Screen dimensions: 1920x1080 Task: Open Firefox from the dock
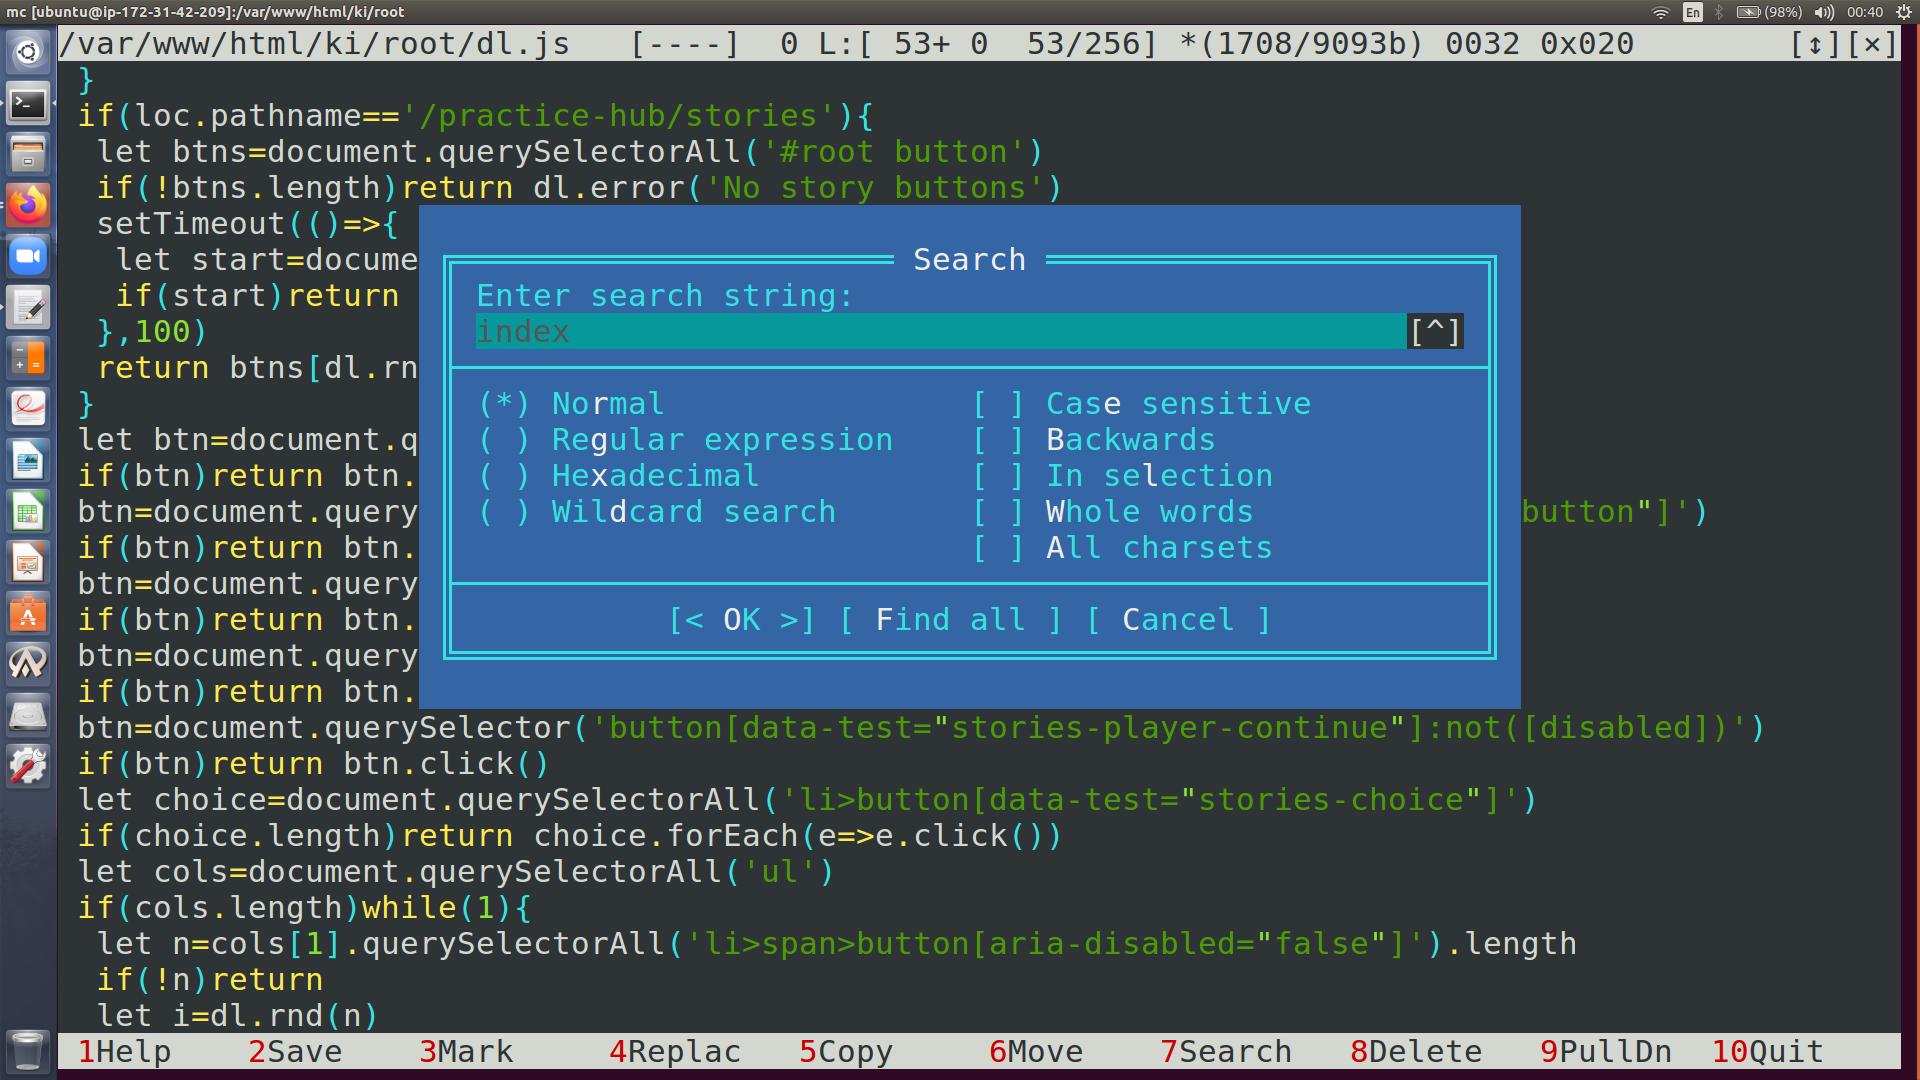(x=28, y=205)
